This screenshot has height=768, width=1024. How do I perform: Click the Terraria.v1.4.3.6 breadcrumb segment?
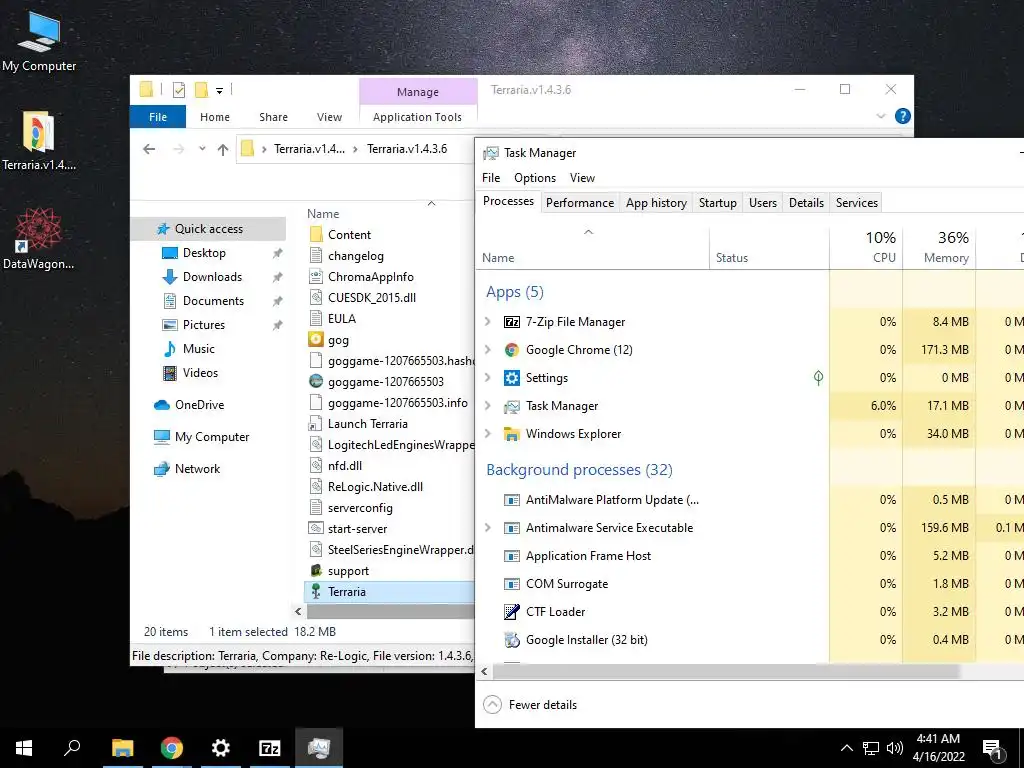407,149
